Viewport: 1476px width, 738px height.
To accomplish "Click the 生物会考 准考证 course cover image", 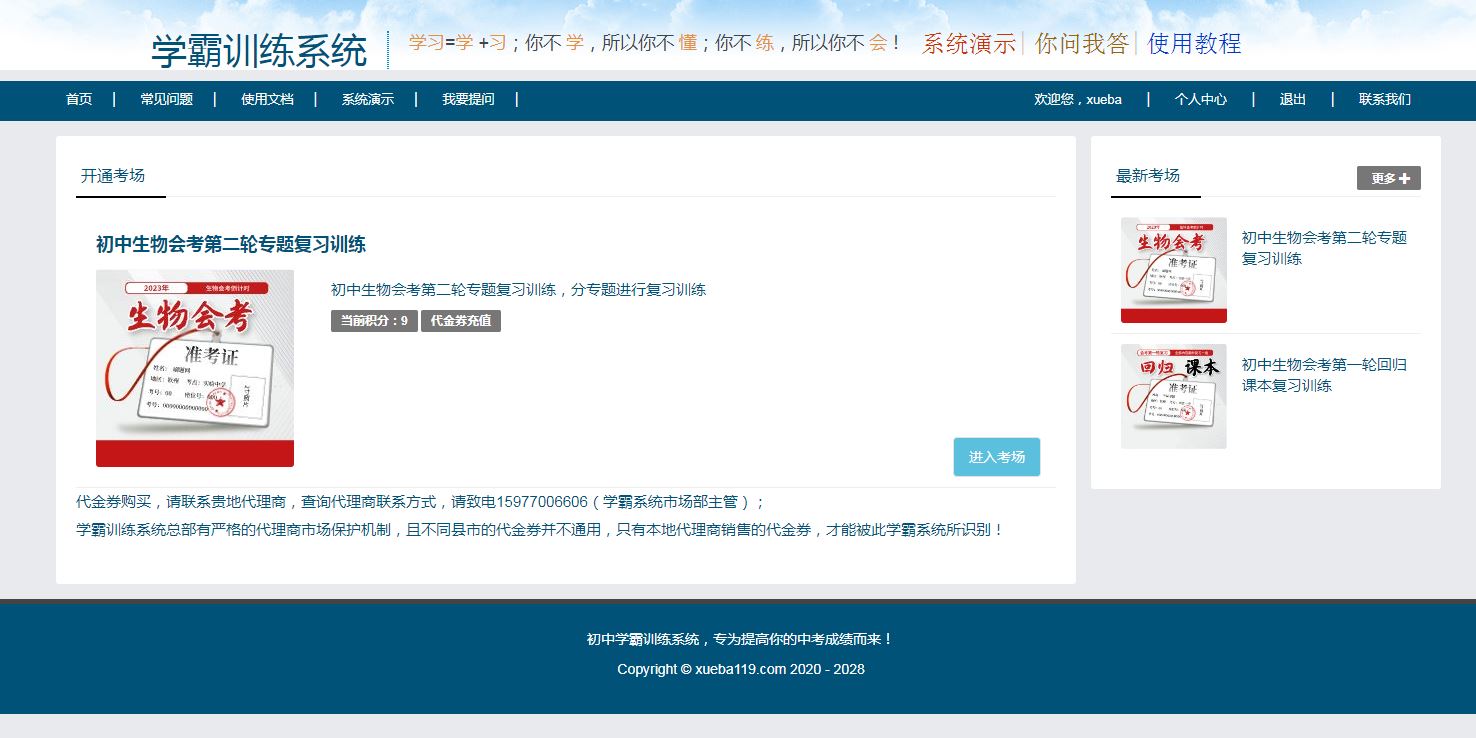I will (x=194, y=367).
